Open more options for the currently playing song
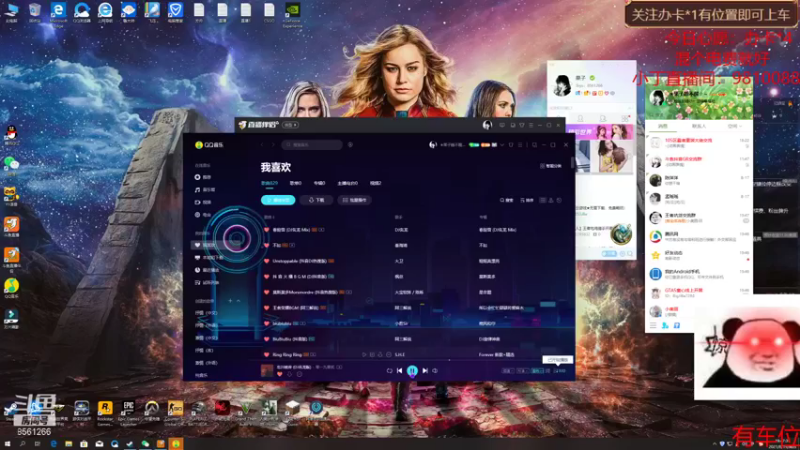This screenshot has width=800, height=450. click(299, 374)
